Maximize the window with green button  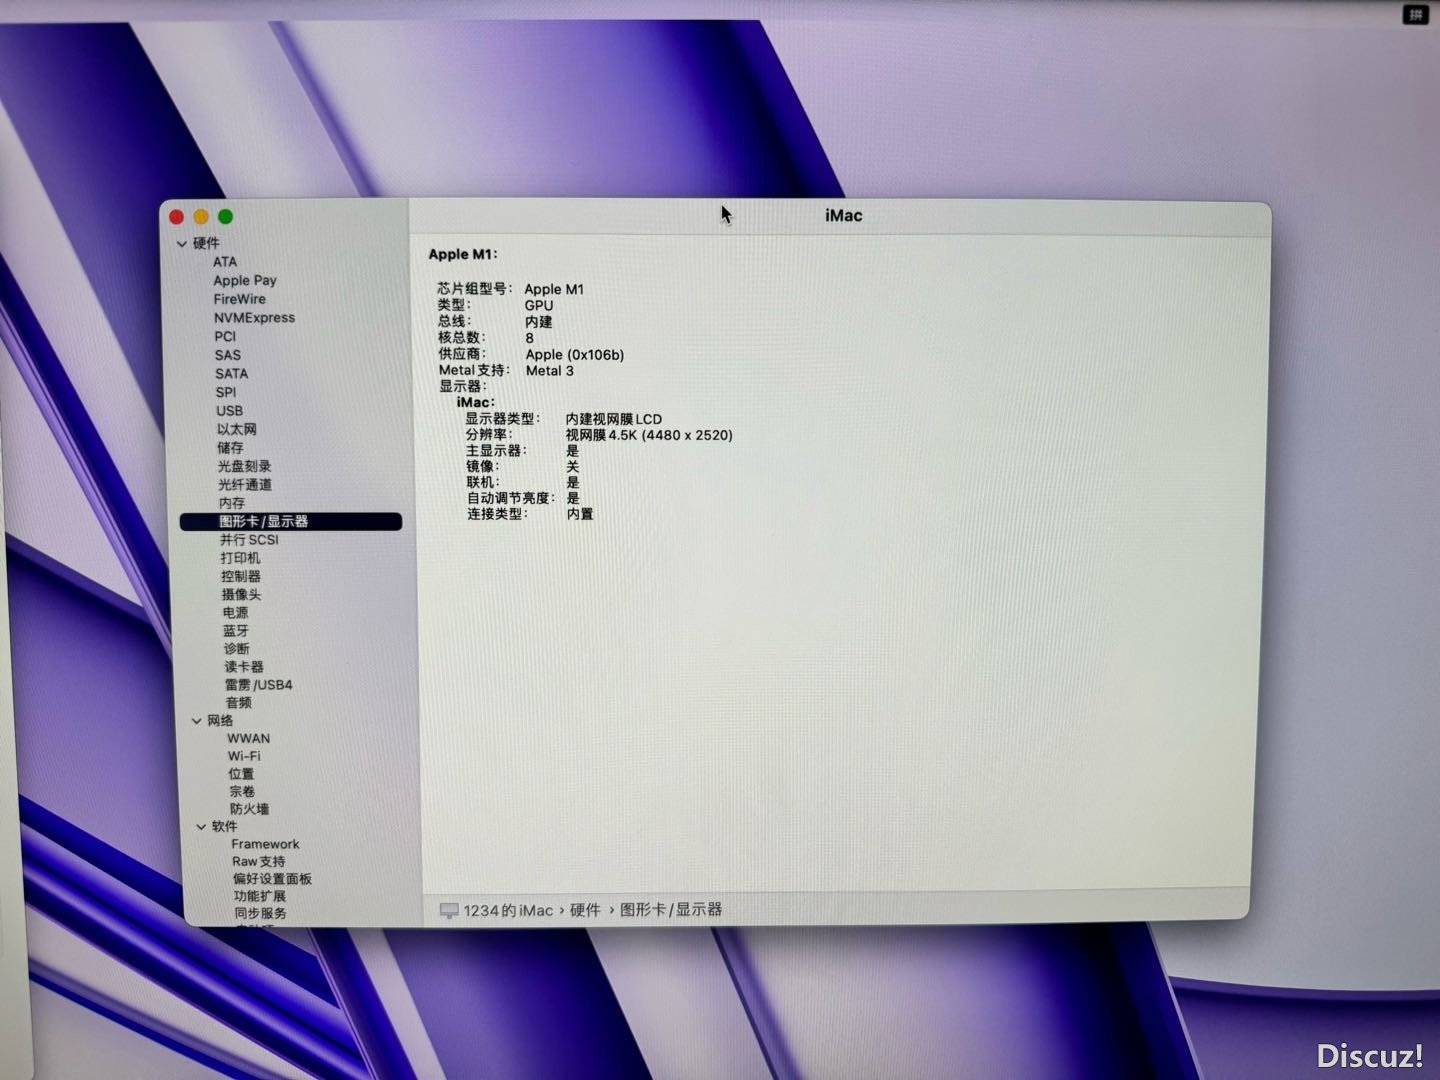pyautogui.click(x=226, y=217)
